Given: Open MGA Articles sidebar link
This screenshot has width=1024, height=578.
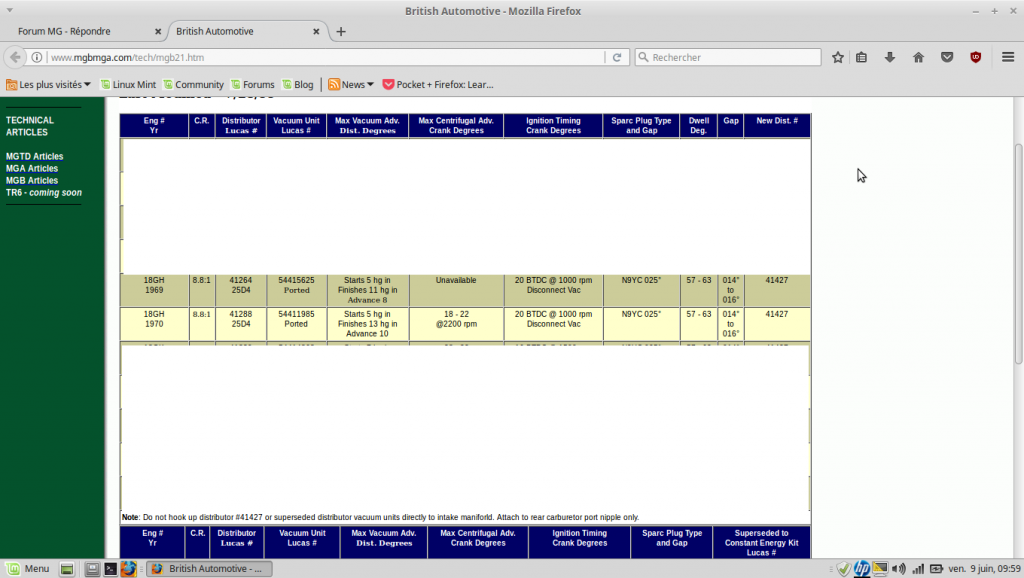Looking at the screenshot, I should pyautogui.click(x=32, y=169).
